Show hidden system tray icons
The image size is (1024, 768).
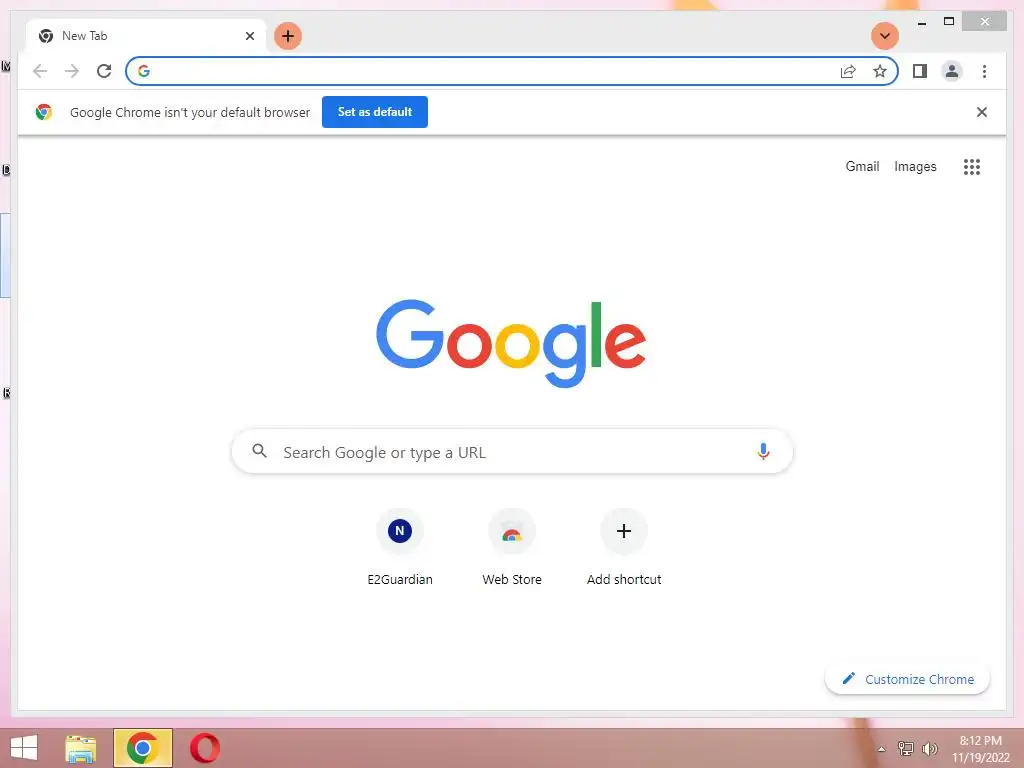click(881, 749)
